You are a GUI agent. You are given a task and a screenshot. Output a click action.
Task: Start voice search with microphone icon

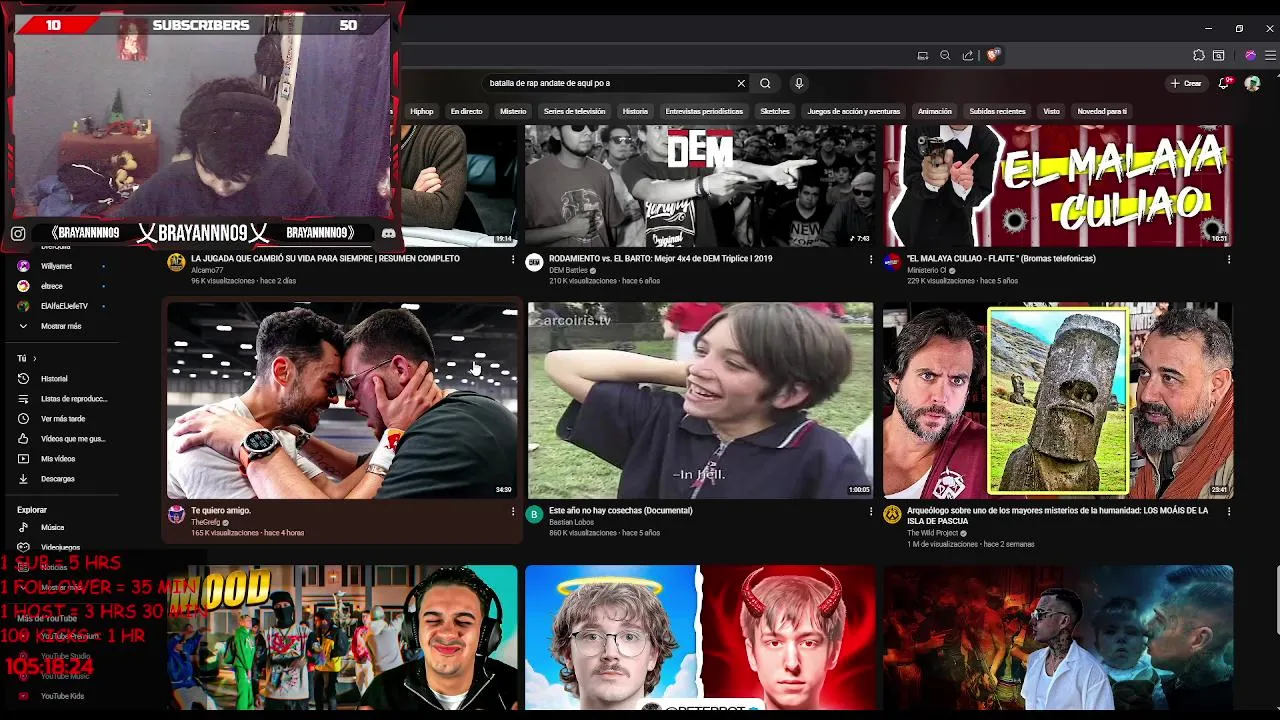[x=798, y=83]
